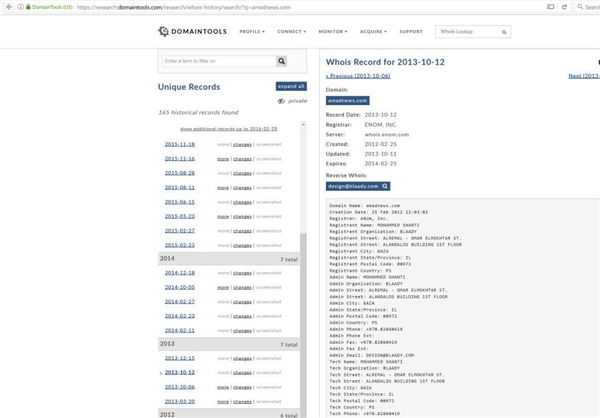The width and height of the screenshot is (600, 418).
Task: Click the 'Enter a term to filter on' field
Action: (x=220, y=61)
